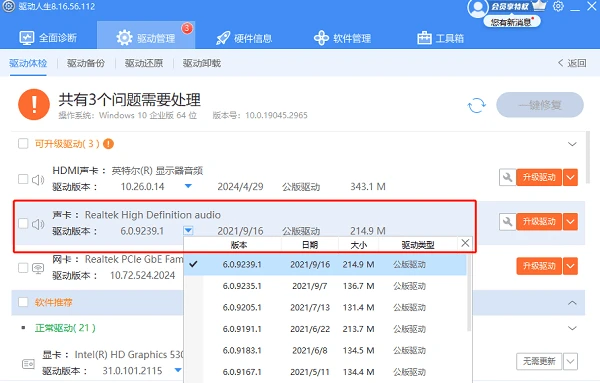Open the 工具箱 tab
Viewport: 600px width, 383px height.
(440, 38)
